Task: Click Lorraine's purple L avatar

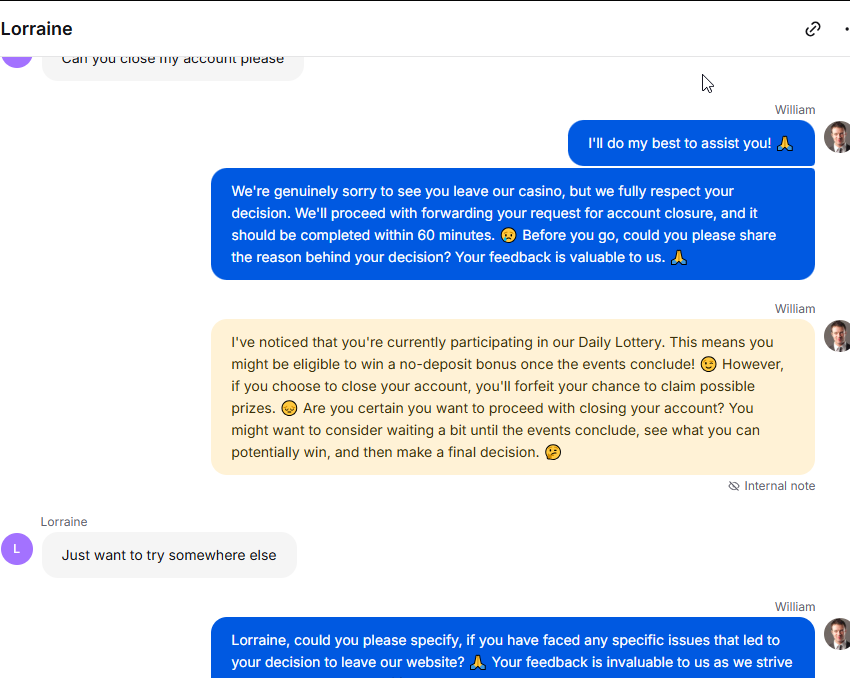Action: [x=17, y=548]
